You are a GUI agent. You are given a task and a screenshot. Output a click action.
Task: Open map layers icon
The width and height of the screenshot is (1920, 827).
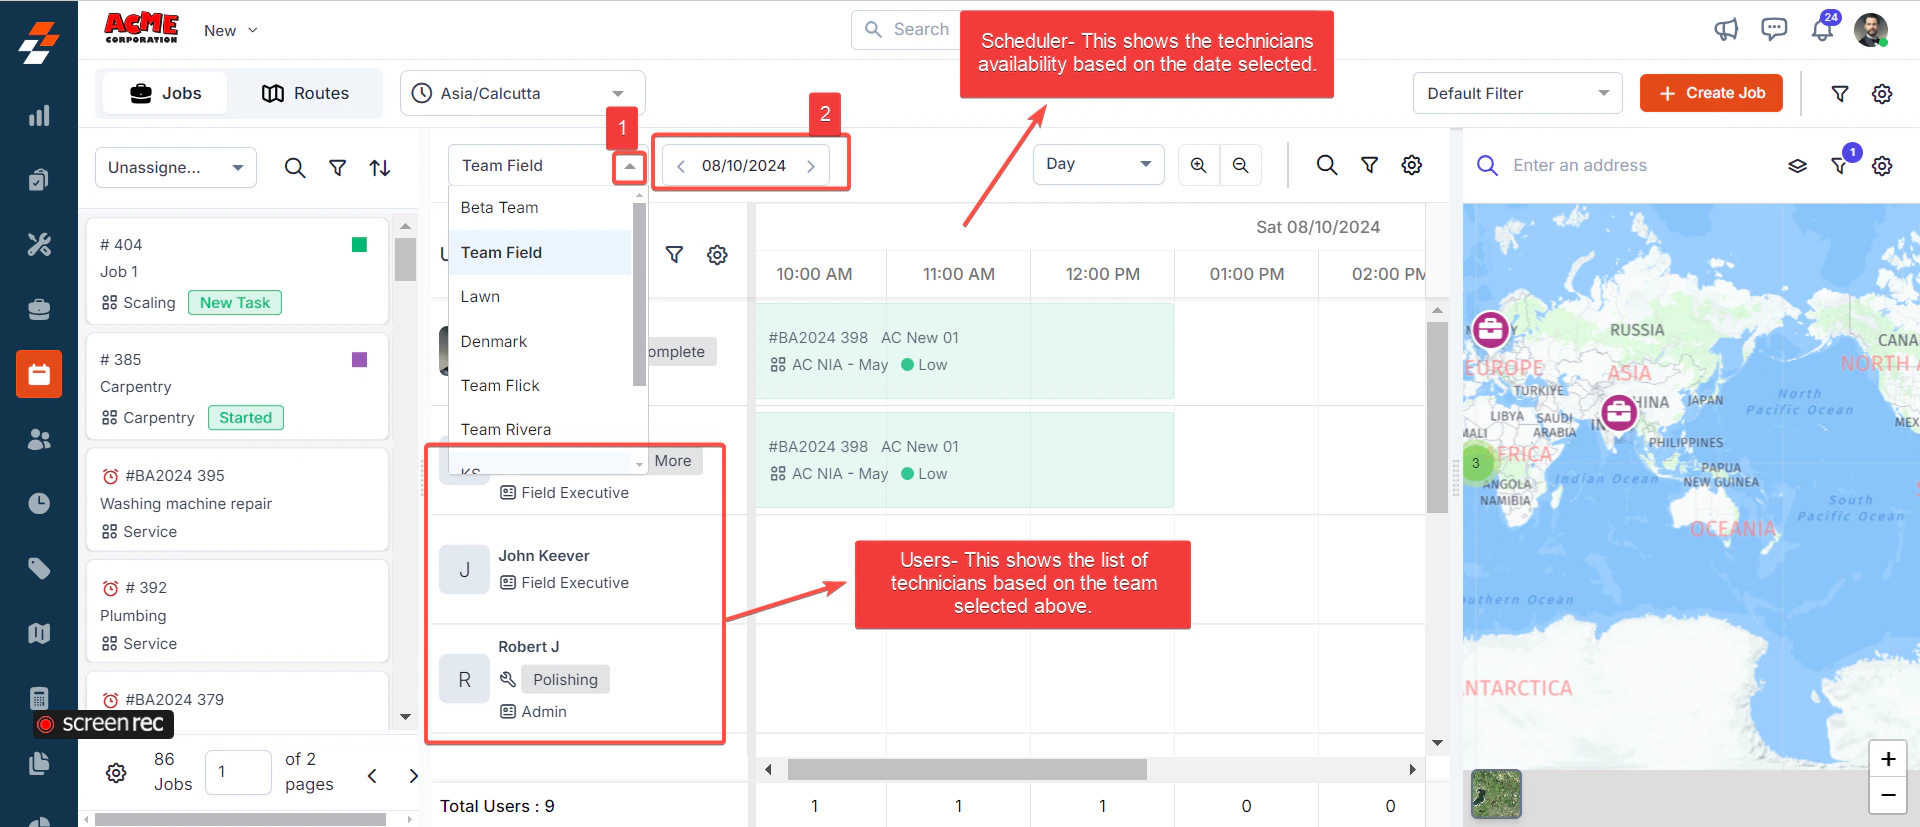coord(1797,166)
